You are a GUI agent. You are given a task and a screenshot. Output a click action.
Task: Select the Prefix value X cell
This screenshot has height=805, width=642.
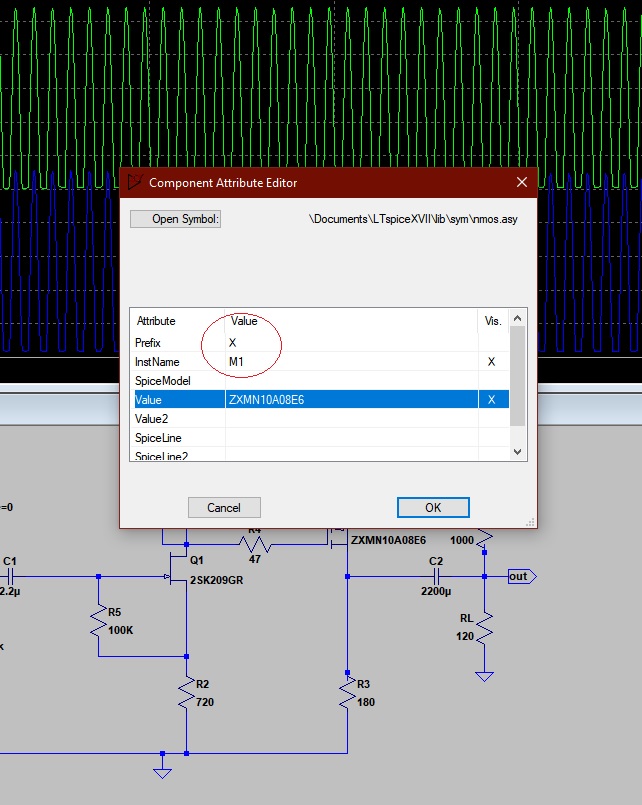pyautogui.click(x=352, y=342)
